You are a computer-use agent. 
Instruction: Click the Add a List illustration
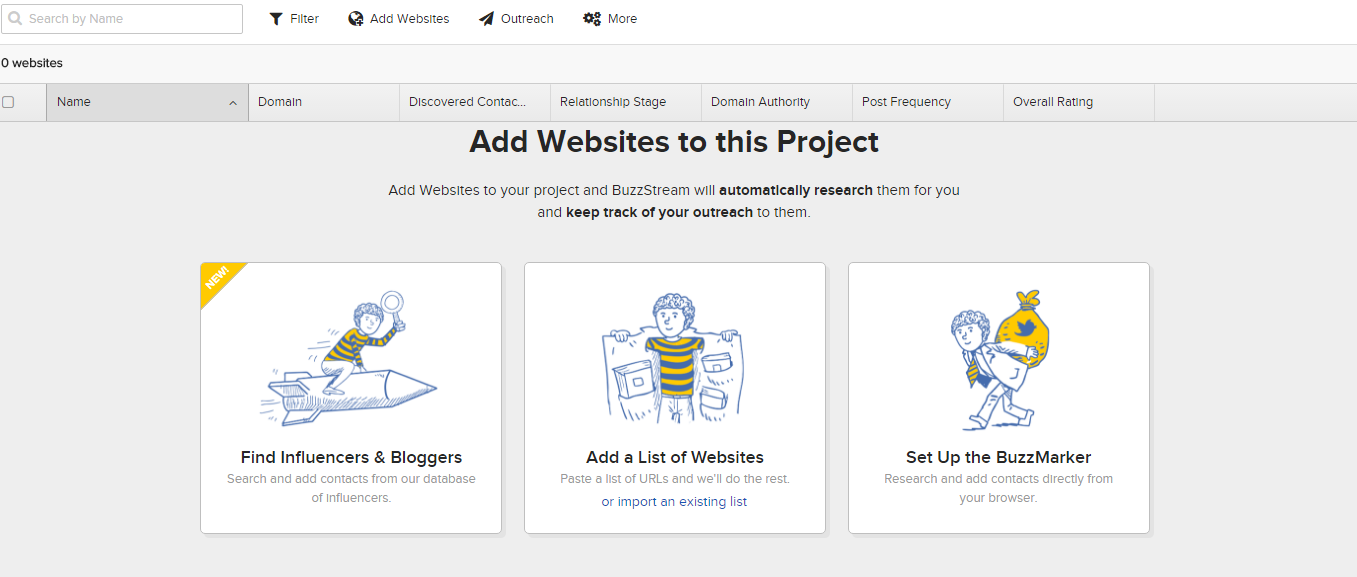(675, 357)
